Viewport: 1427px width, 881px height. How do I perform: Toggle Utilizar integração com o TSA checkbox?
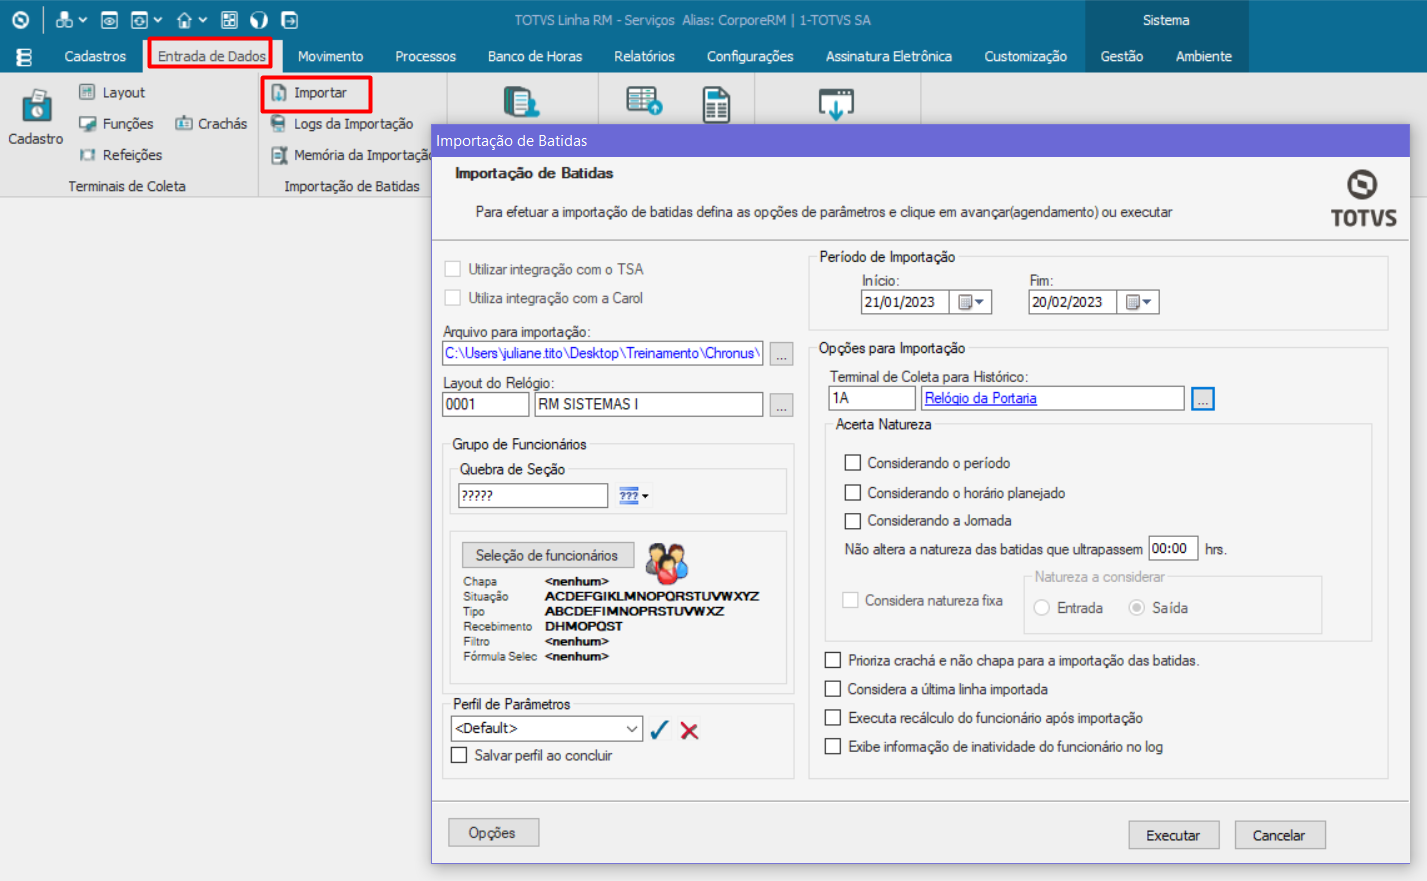(453, 269)
